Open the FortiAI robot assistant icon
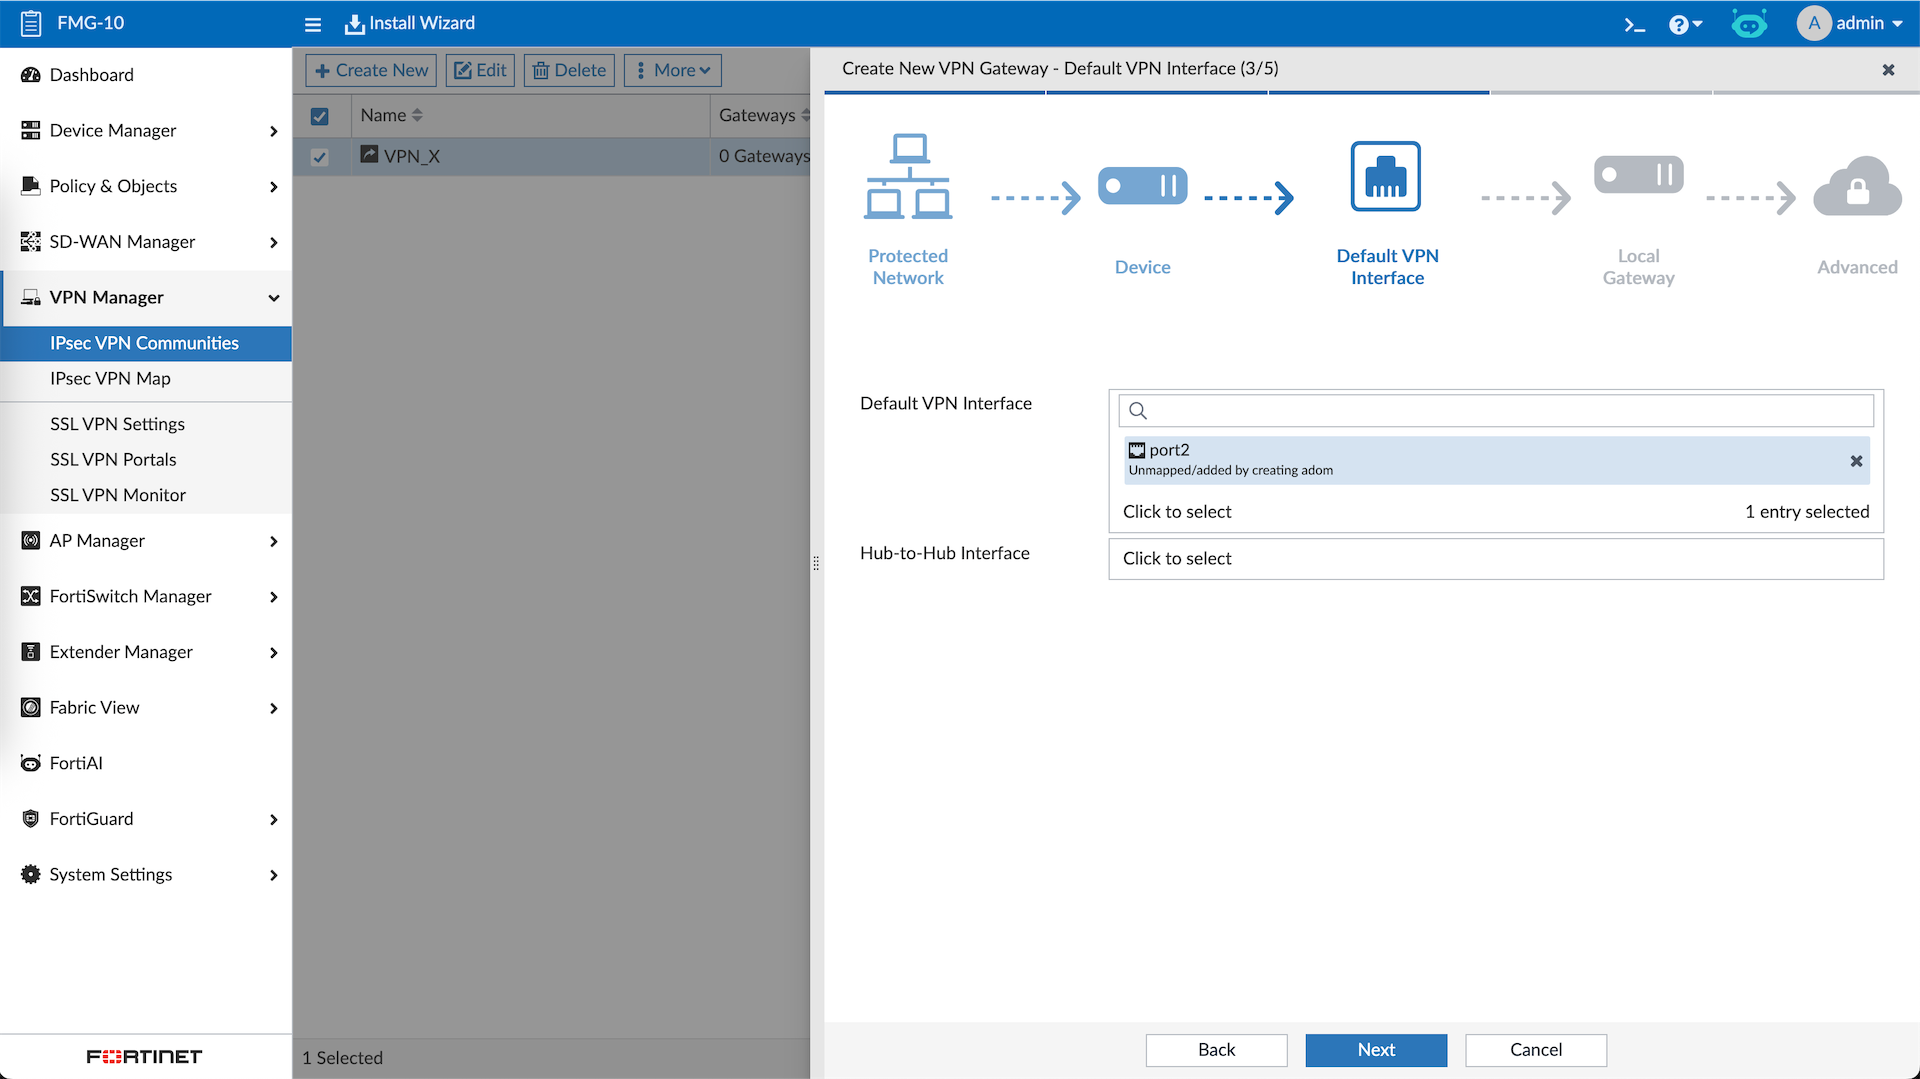The image size is (1920, 1079). click(1749, 24)
